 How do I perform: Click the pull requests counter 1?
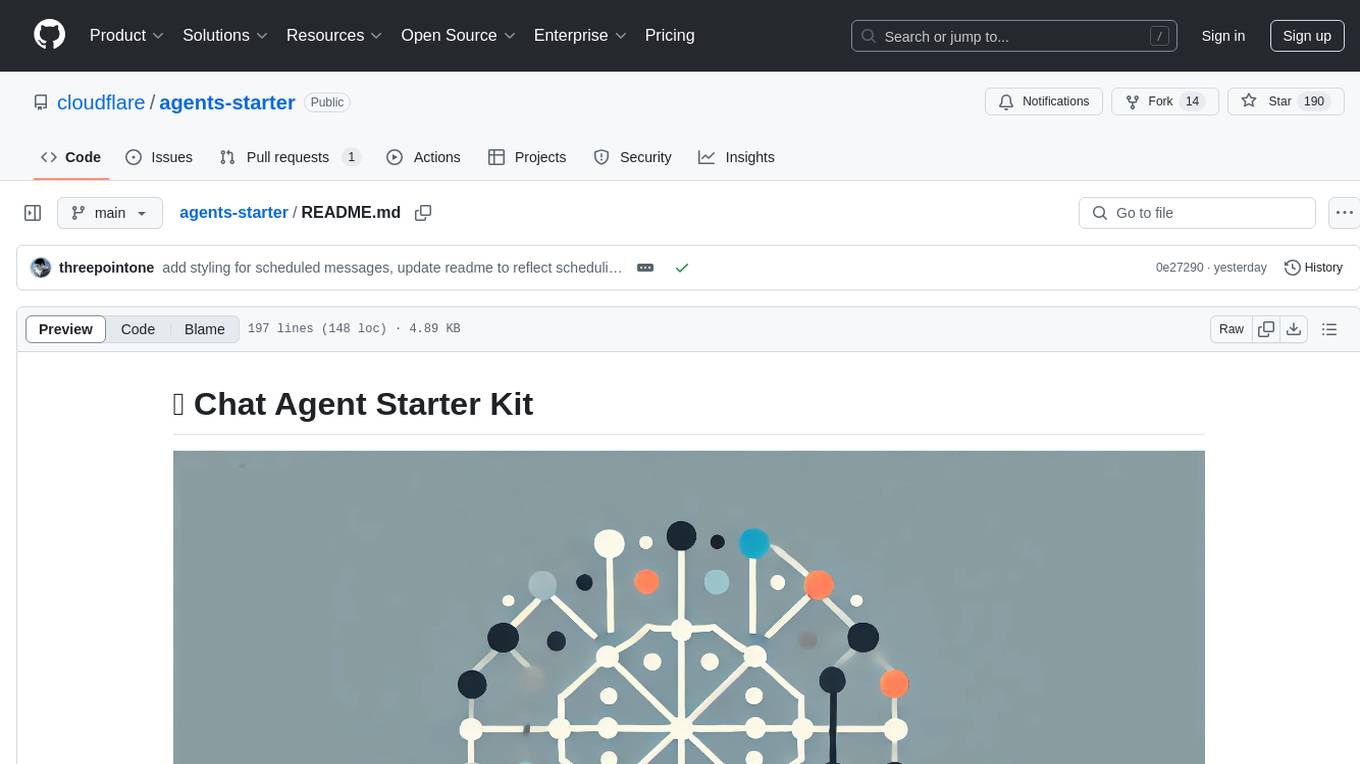pyautogui.click(x=351, y=157)
